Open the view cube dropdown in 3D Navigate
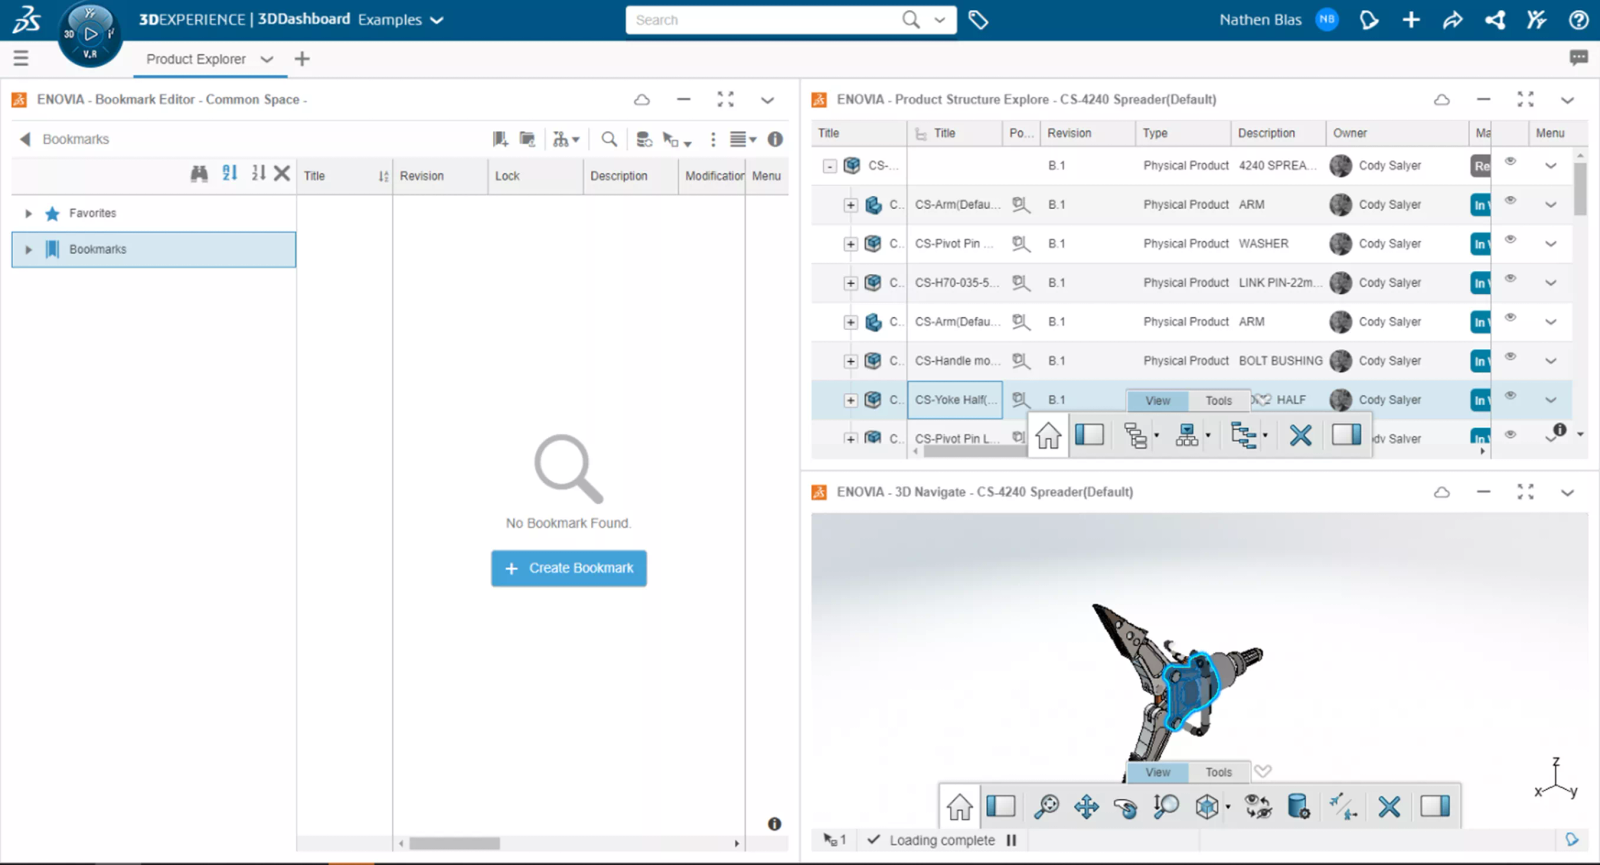 1228,807
